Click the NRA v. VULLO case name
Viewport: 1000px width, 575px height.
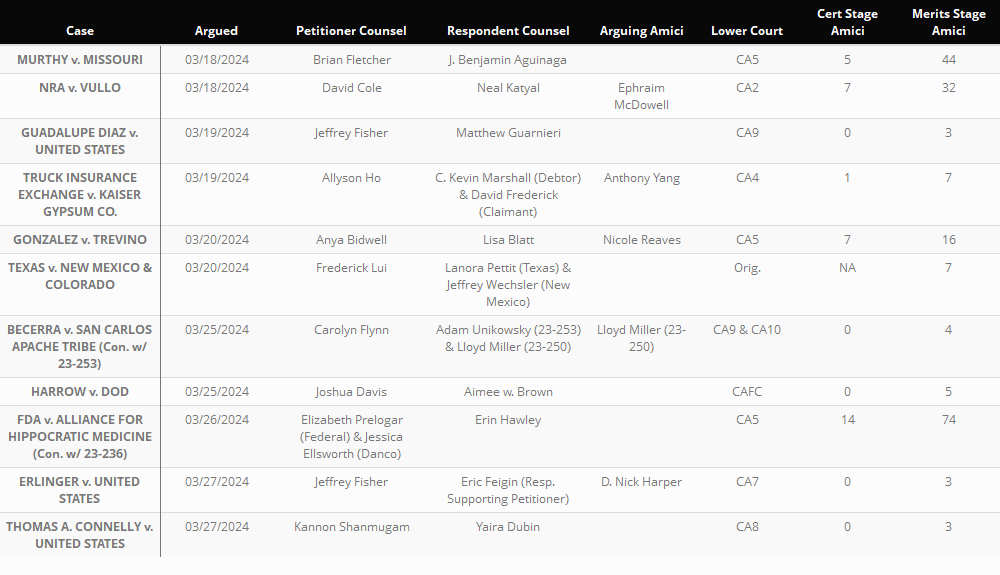pyautogui.click(x=80, y=88)
